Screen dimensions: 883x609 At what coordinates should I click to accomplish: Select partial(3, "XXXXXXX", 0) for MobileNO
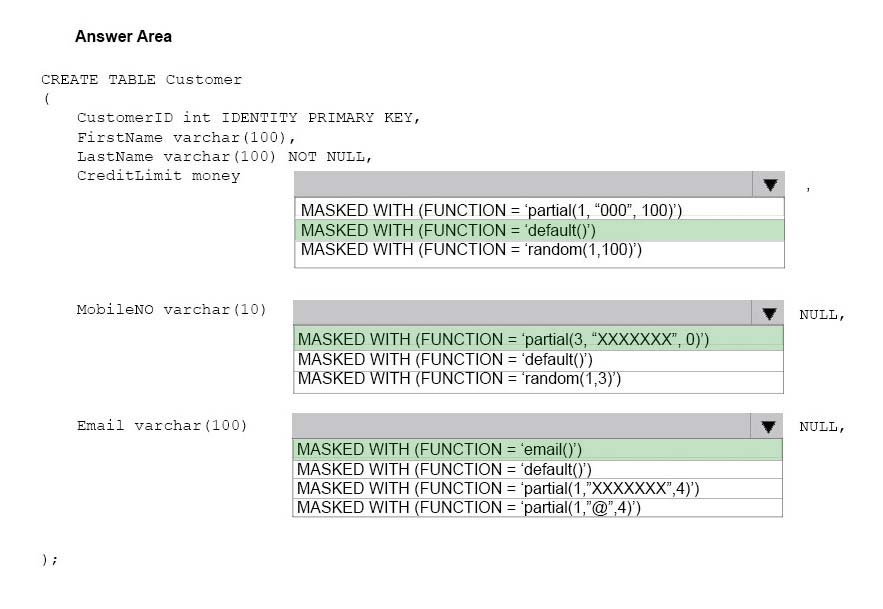coord(538,339)
